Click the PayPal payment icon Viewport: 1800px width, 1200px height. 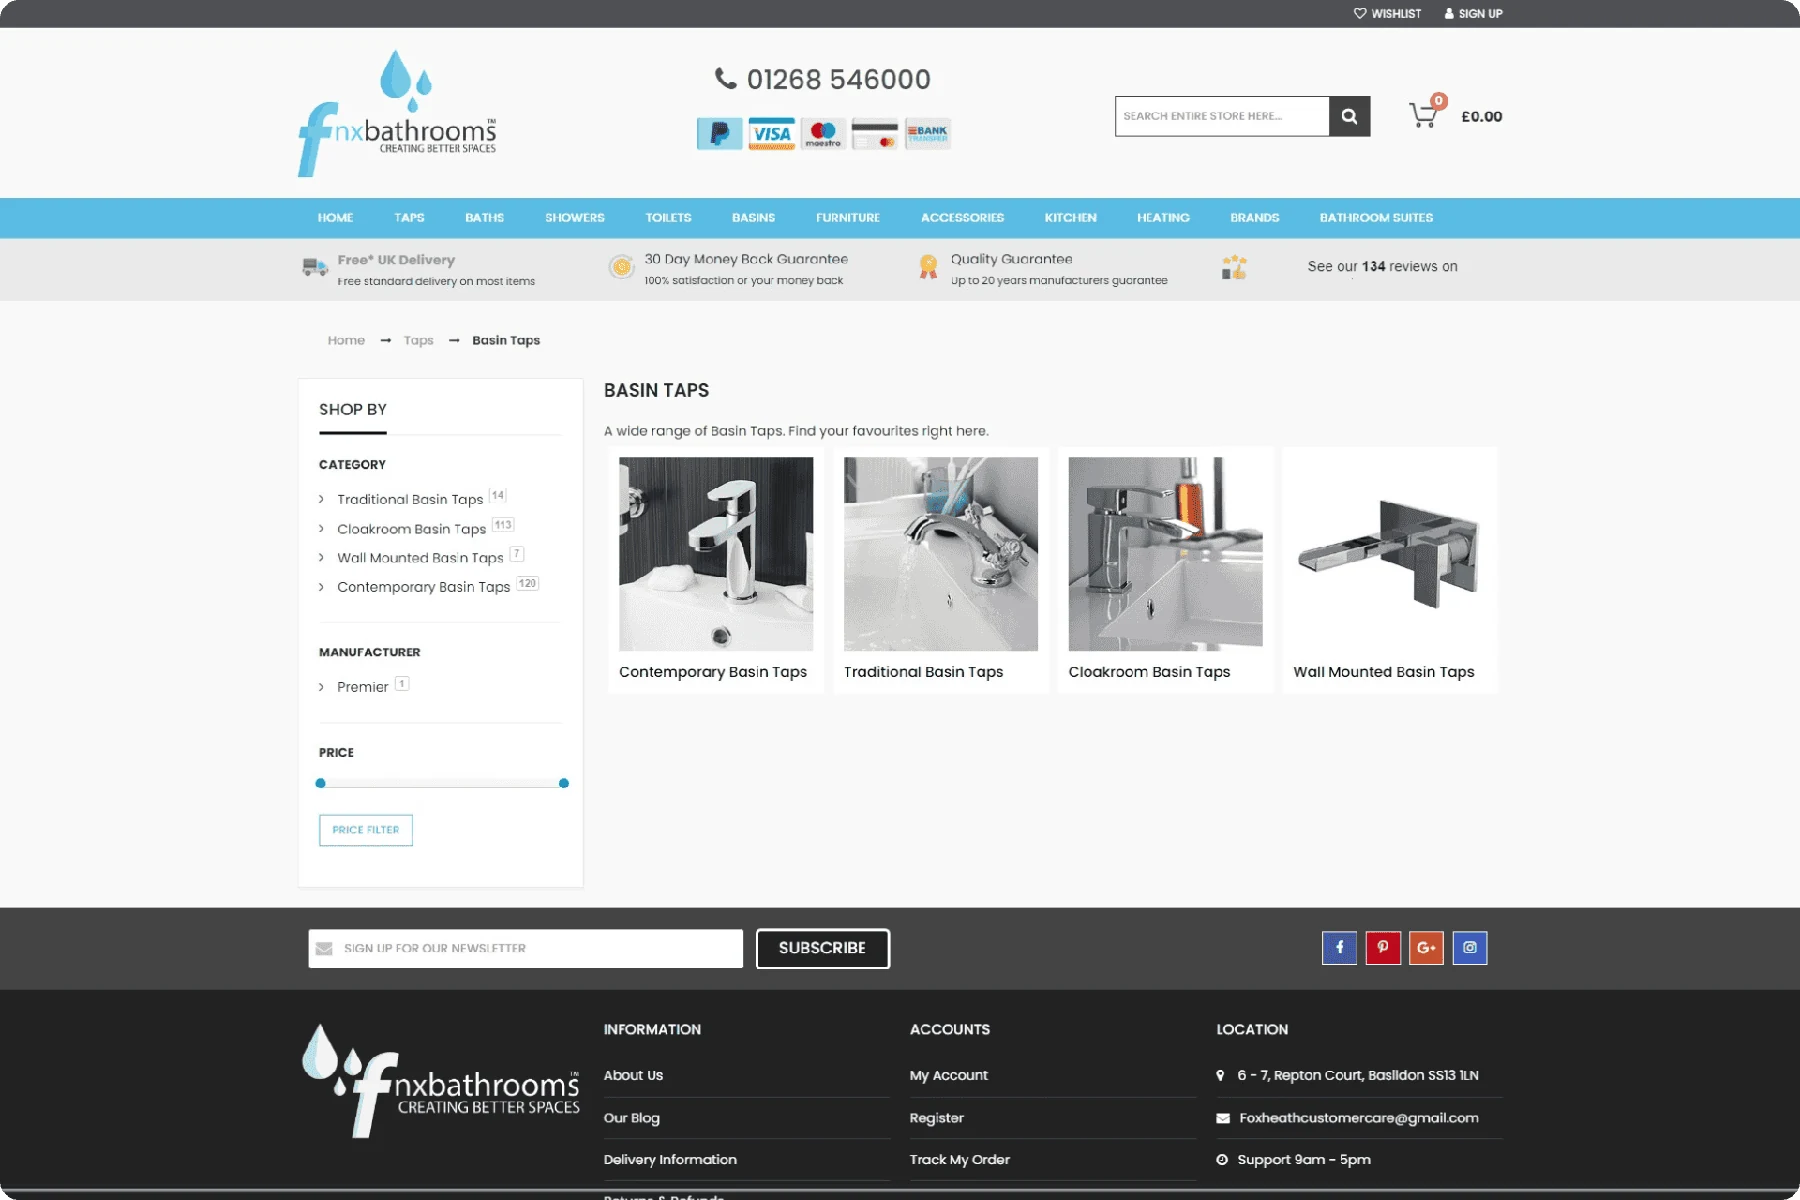tap(720, 134)
